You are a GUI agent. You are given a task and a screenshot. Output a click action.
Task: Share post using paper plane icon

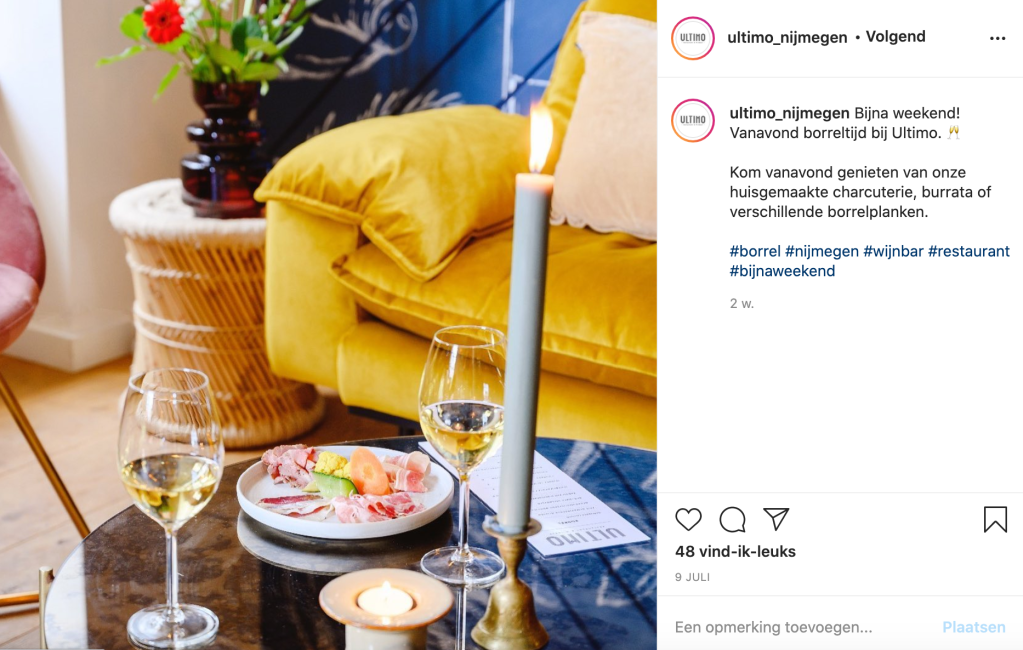click(776, 519)
